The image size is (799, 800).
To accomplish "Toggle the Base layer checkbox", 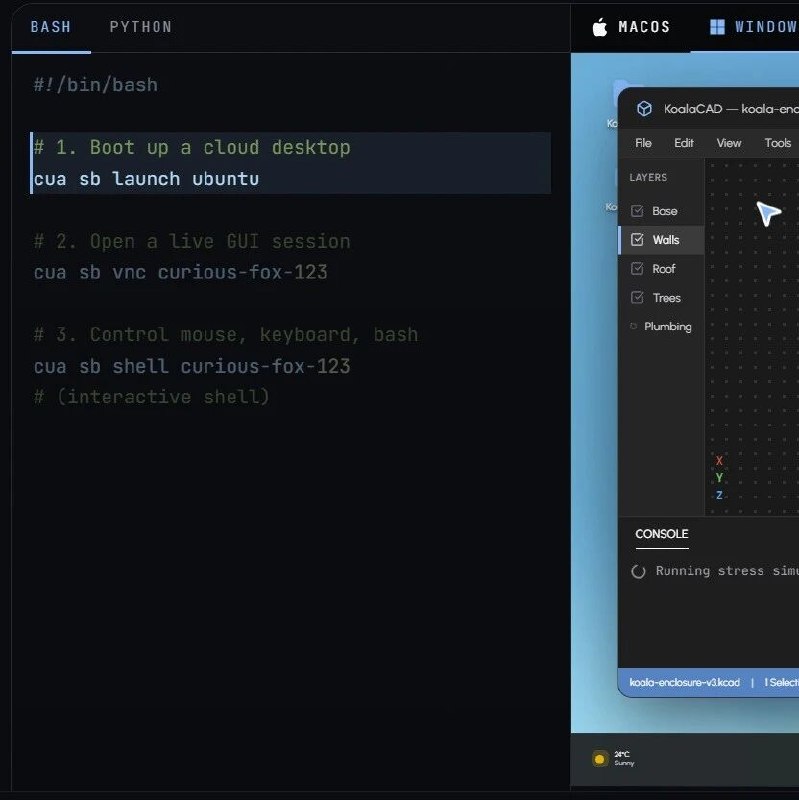I will (x=637, y=211).
